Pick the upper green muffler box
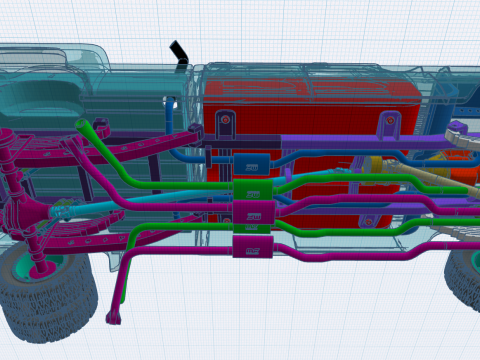Viewport: 480px width, 360px height. click(x=253, y=190)
